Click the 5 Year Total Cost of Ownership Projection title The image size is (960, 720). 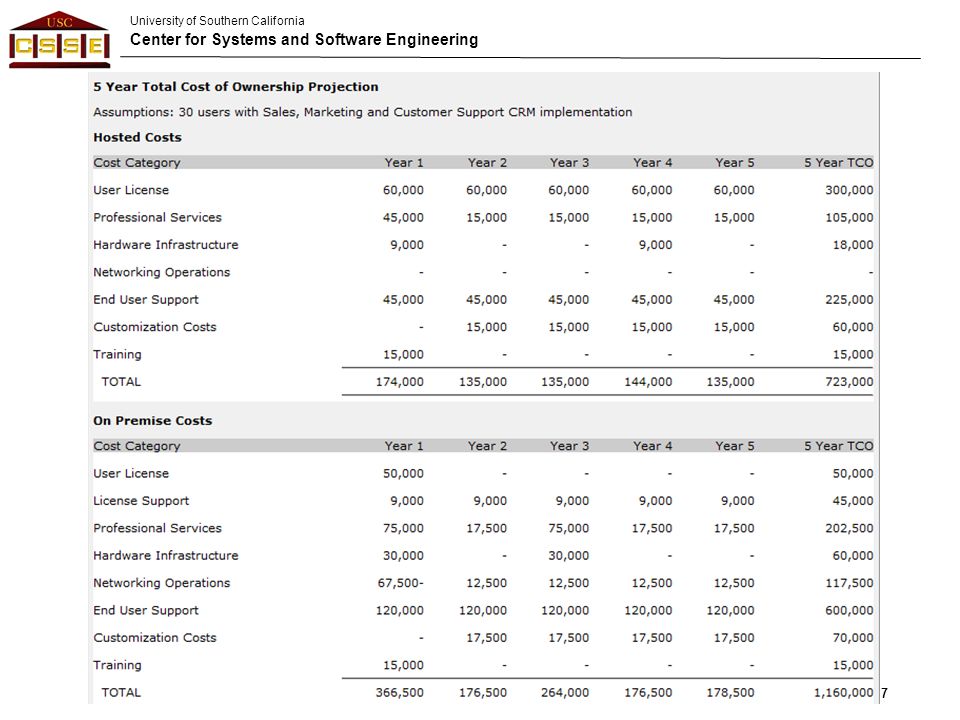click(x=236, y=87)
